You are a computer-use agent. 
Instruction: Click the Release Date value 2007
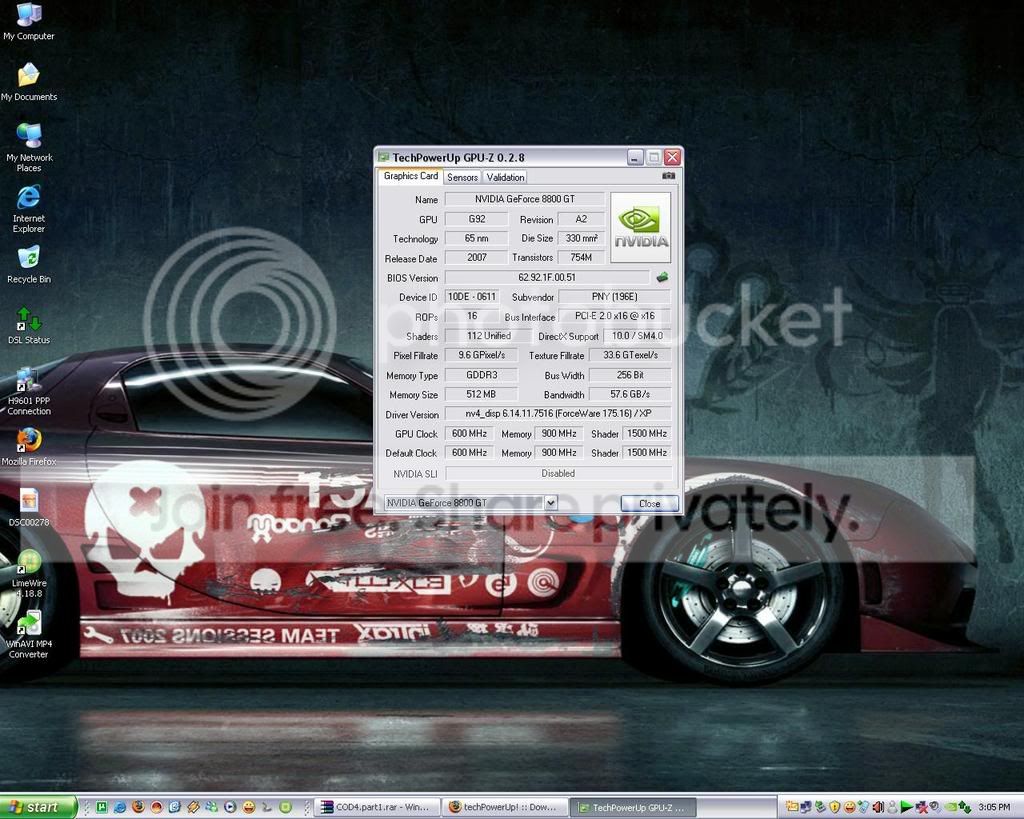pyautogui.click(x=476, y=257)
